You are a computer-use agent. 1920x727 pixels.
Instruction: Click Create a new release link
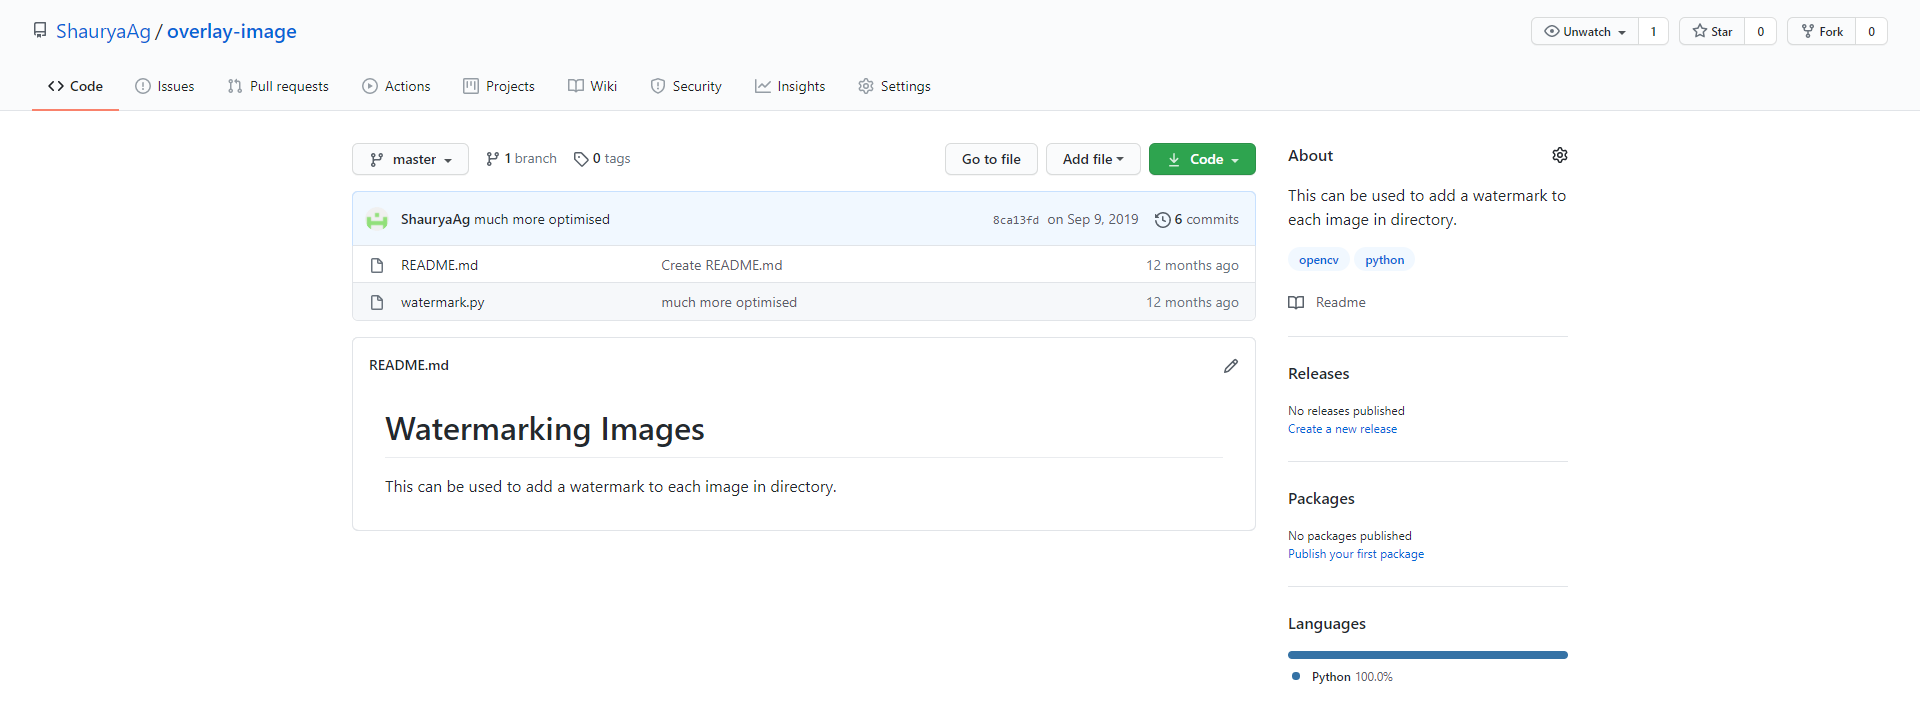1343,429
